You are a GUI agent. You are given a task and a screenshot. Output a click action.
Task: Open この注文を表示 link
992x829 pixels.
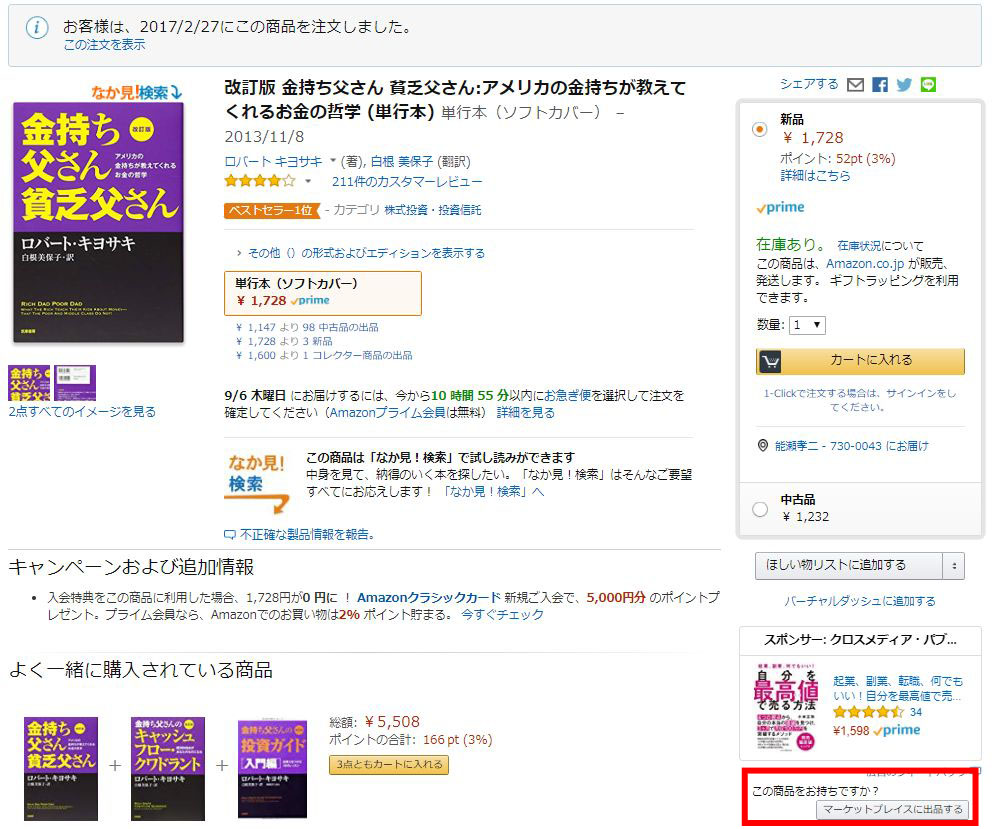[104, 44]
